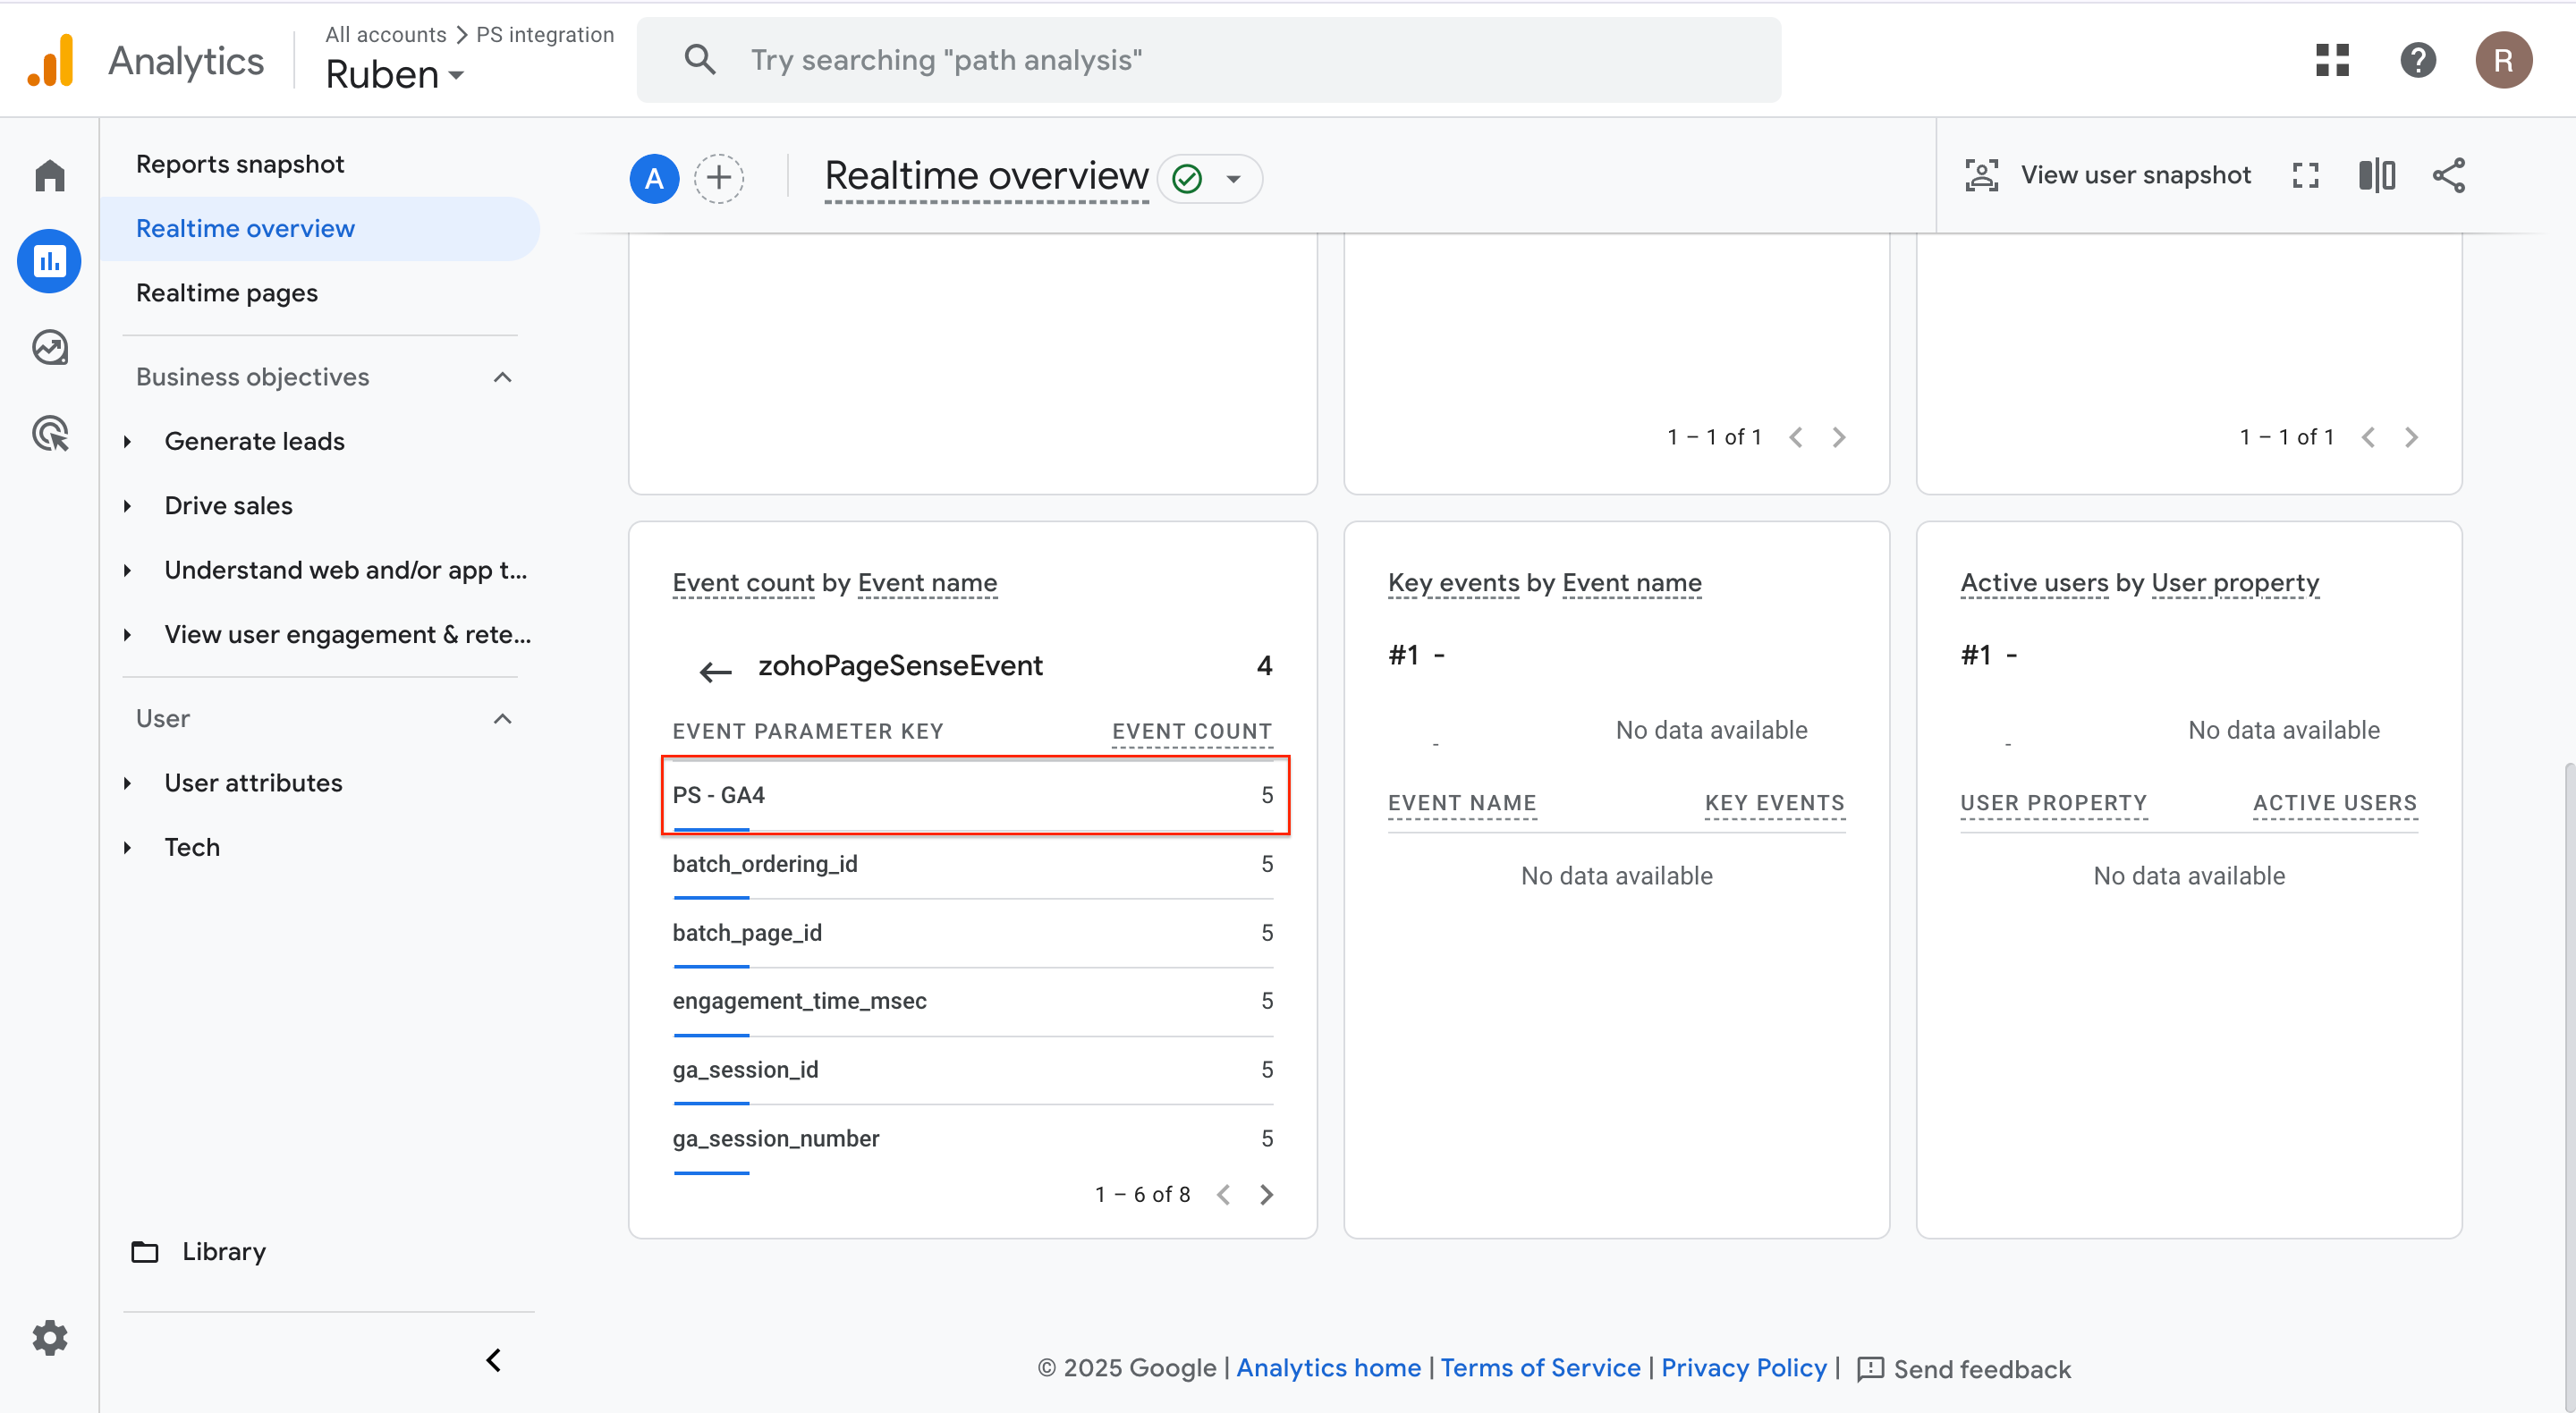
Task: Open the Advertising icon in left rail
Action: point(49,433)
